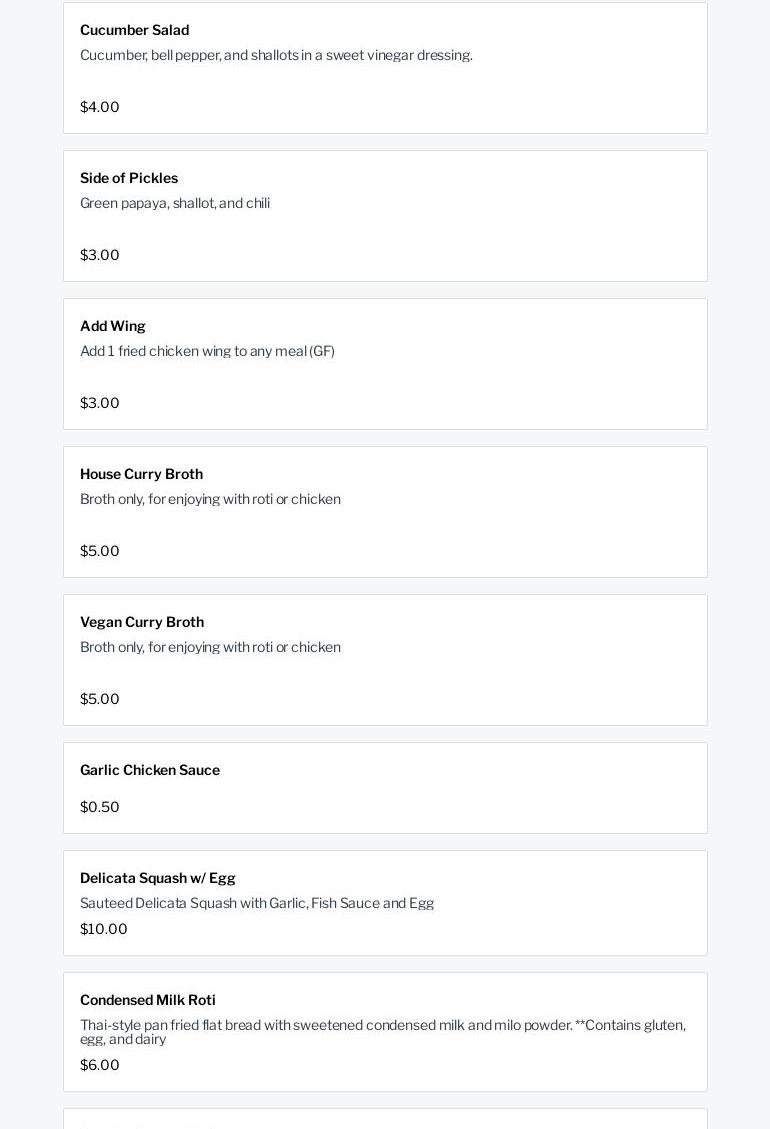The width and height of the screenshot is (770, 1129).
Task: Select the Condensed Milk Roti title
Action: 148,1000
